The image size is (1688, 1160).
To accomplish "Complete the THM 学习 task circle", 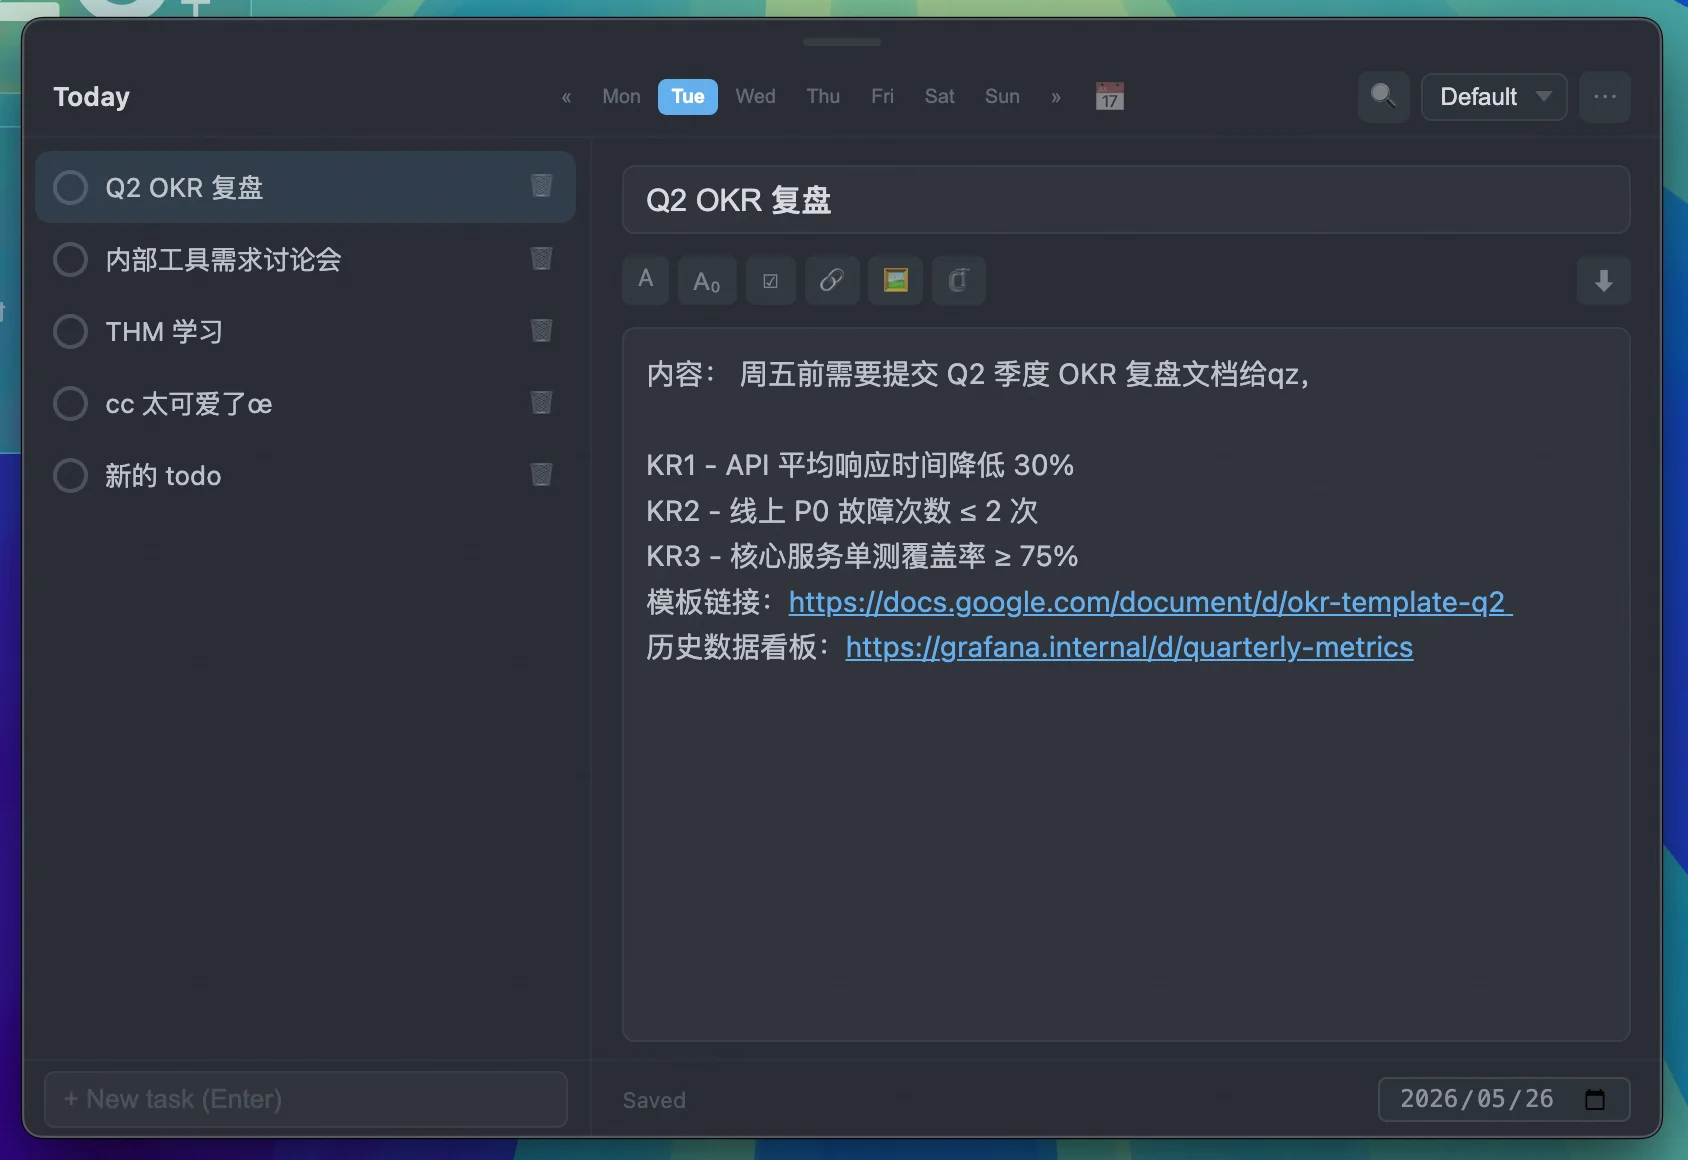I will (x=70, y=331).
